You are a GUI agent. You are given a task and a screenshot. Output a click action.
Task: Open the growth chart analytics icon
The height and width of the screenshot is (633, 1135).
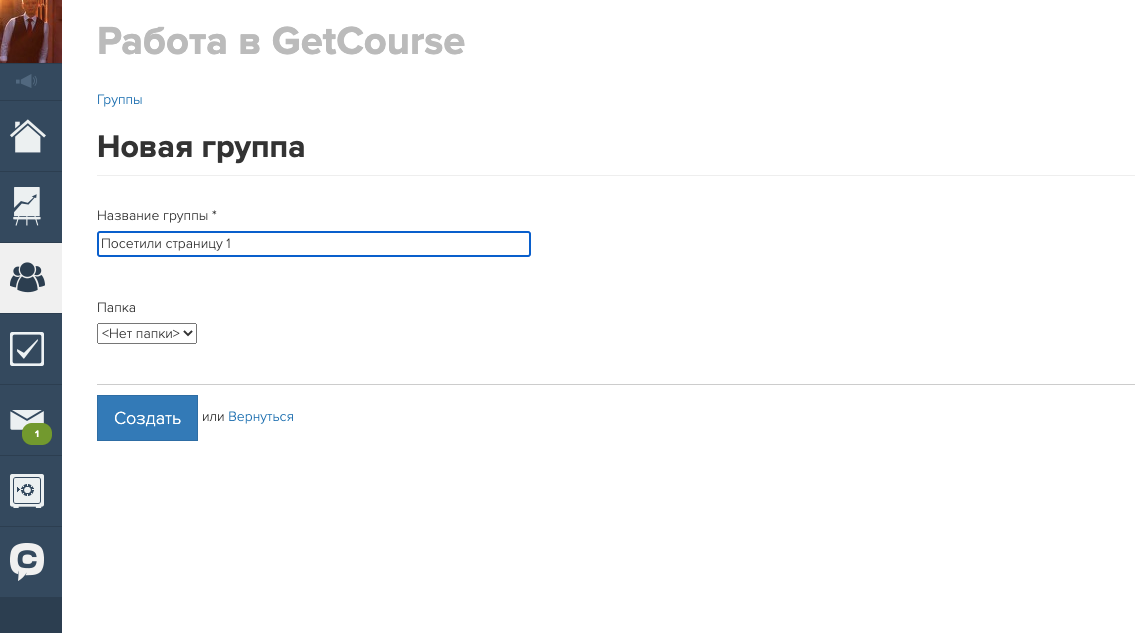28,205
